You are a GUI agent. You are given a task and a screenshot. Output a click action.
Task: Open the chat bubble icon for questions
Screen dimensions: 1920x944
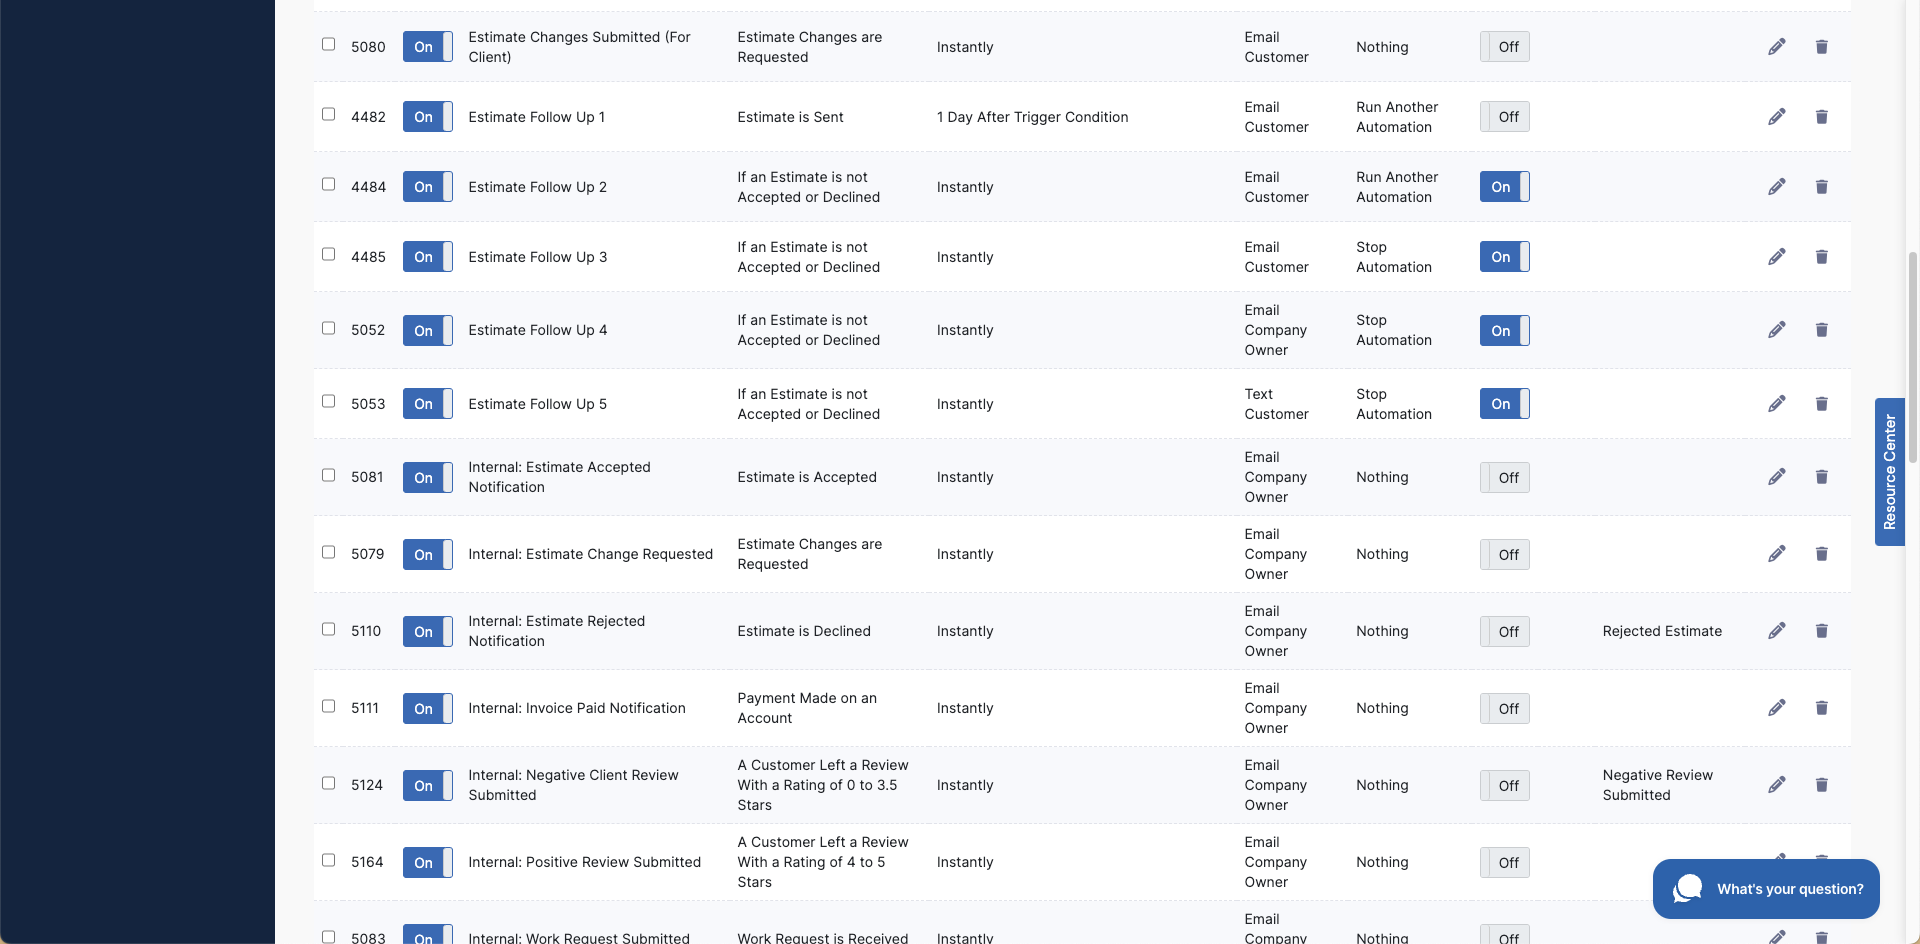(1688, 888)
